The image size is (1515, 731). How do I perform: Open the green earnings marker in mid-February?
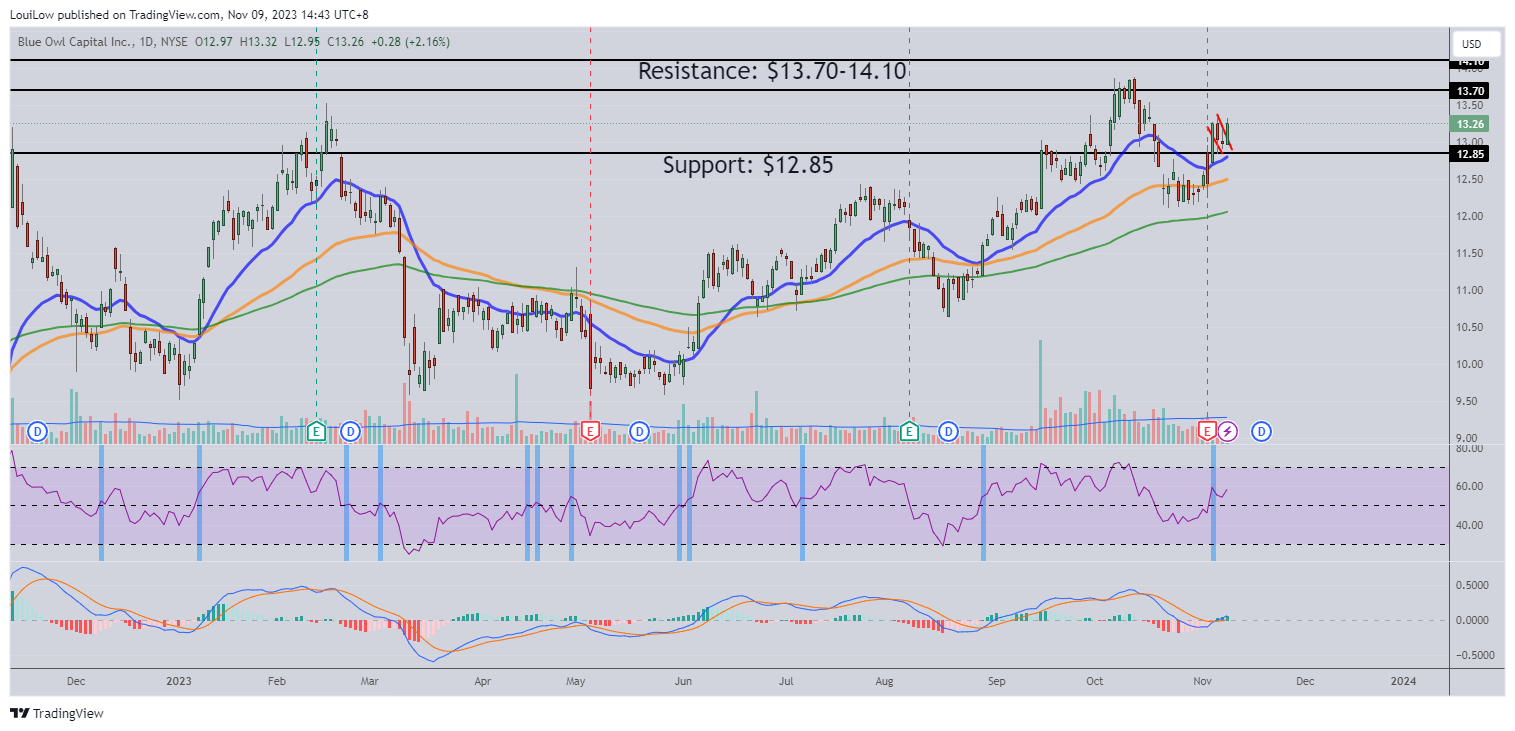point(316,431)
